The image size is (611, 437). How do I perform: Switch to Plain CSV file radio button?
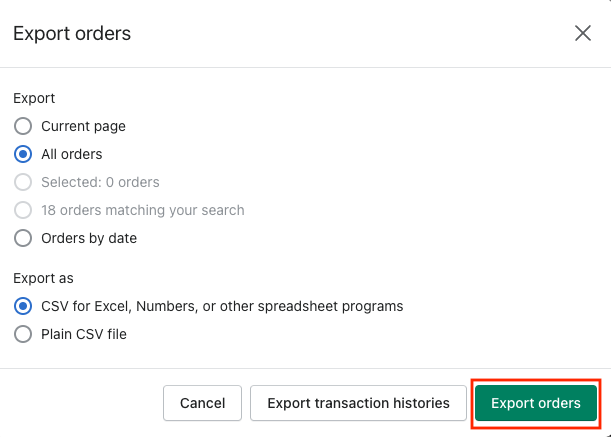pyautogui.click(x=23, y=334)
